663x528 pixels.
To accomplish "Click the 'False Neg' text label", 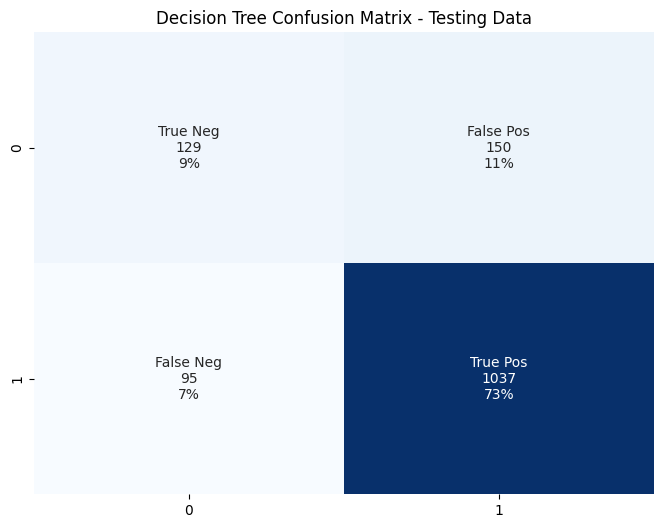I will point(188,362).
